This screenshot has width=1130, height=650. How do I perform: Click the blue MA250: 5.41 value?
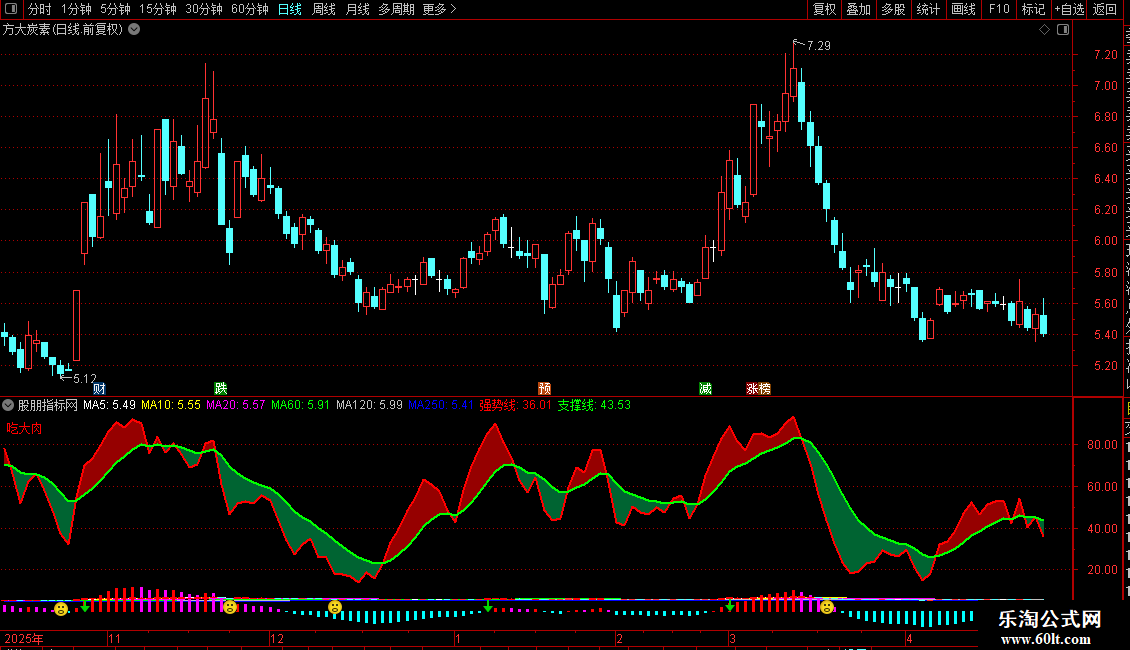pyautogui.click(x=441, y=405)
